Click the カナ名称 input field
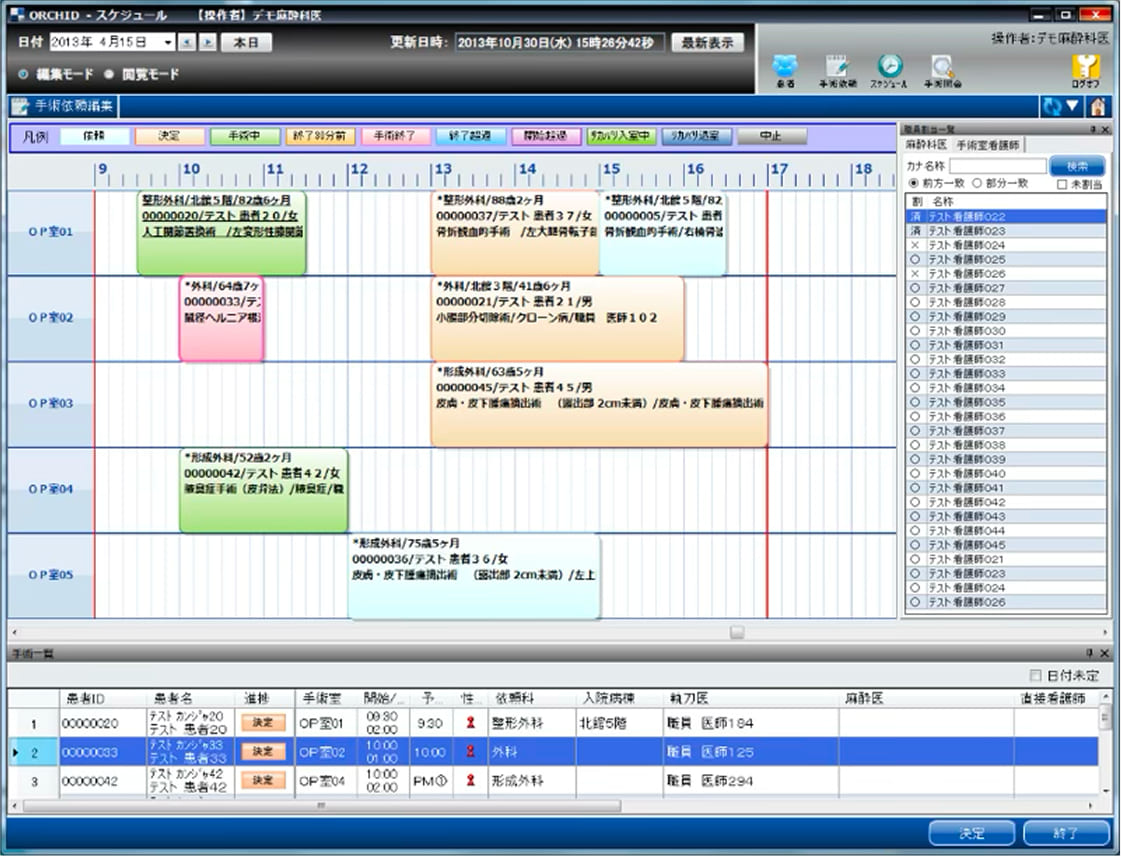This screenshot has height=856, width=1121. 998,166
